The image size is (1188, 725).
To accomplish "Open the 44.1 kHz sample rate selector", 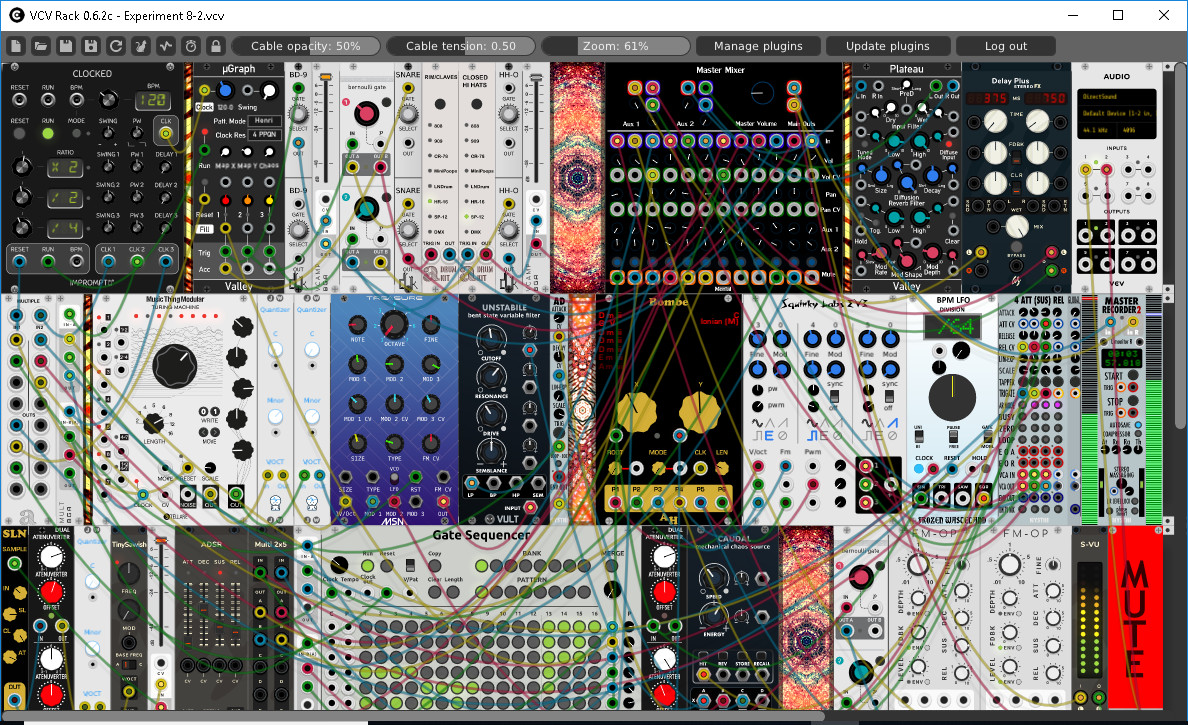I will click(x=1096, y=130).
